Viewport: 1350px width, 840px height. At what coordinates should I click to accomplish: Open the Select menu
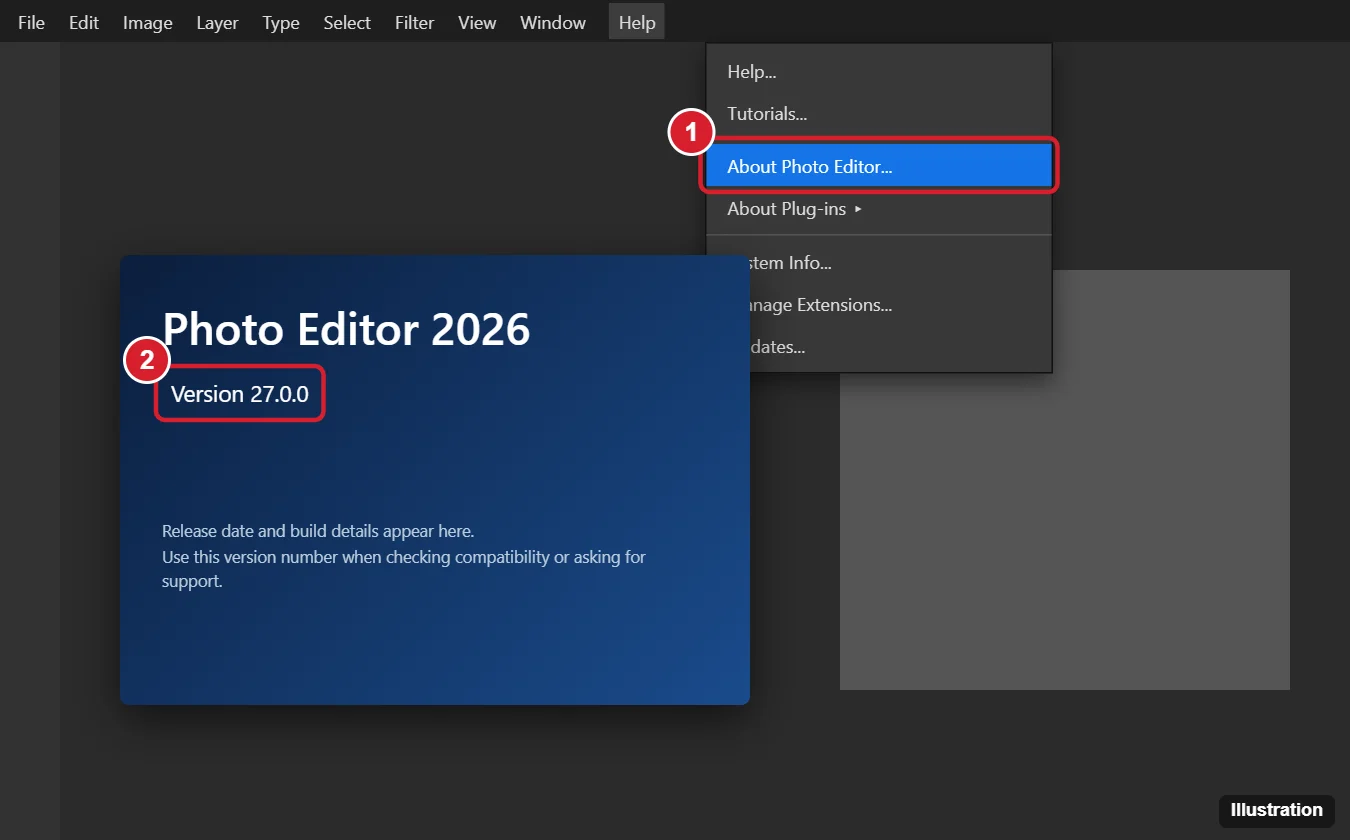tap(347, 22)
